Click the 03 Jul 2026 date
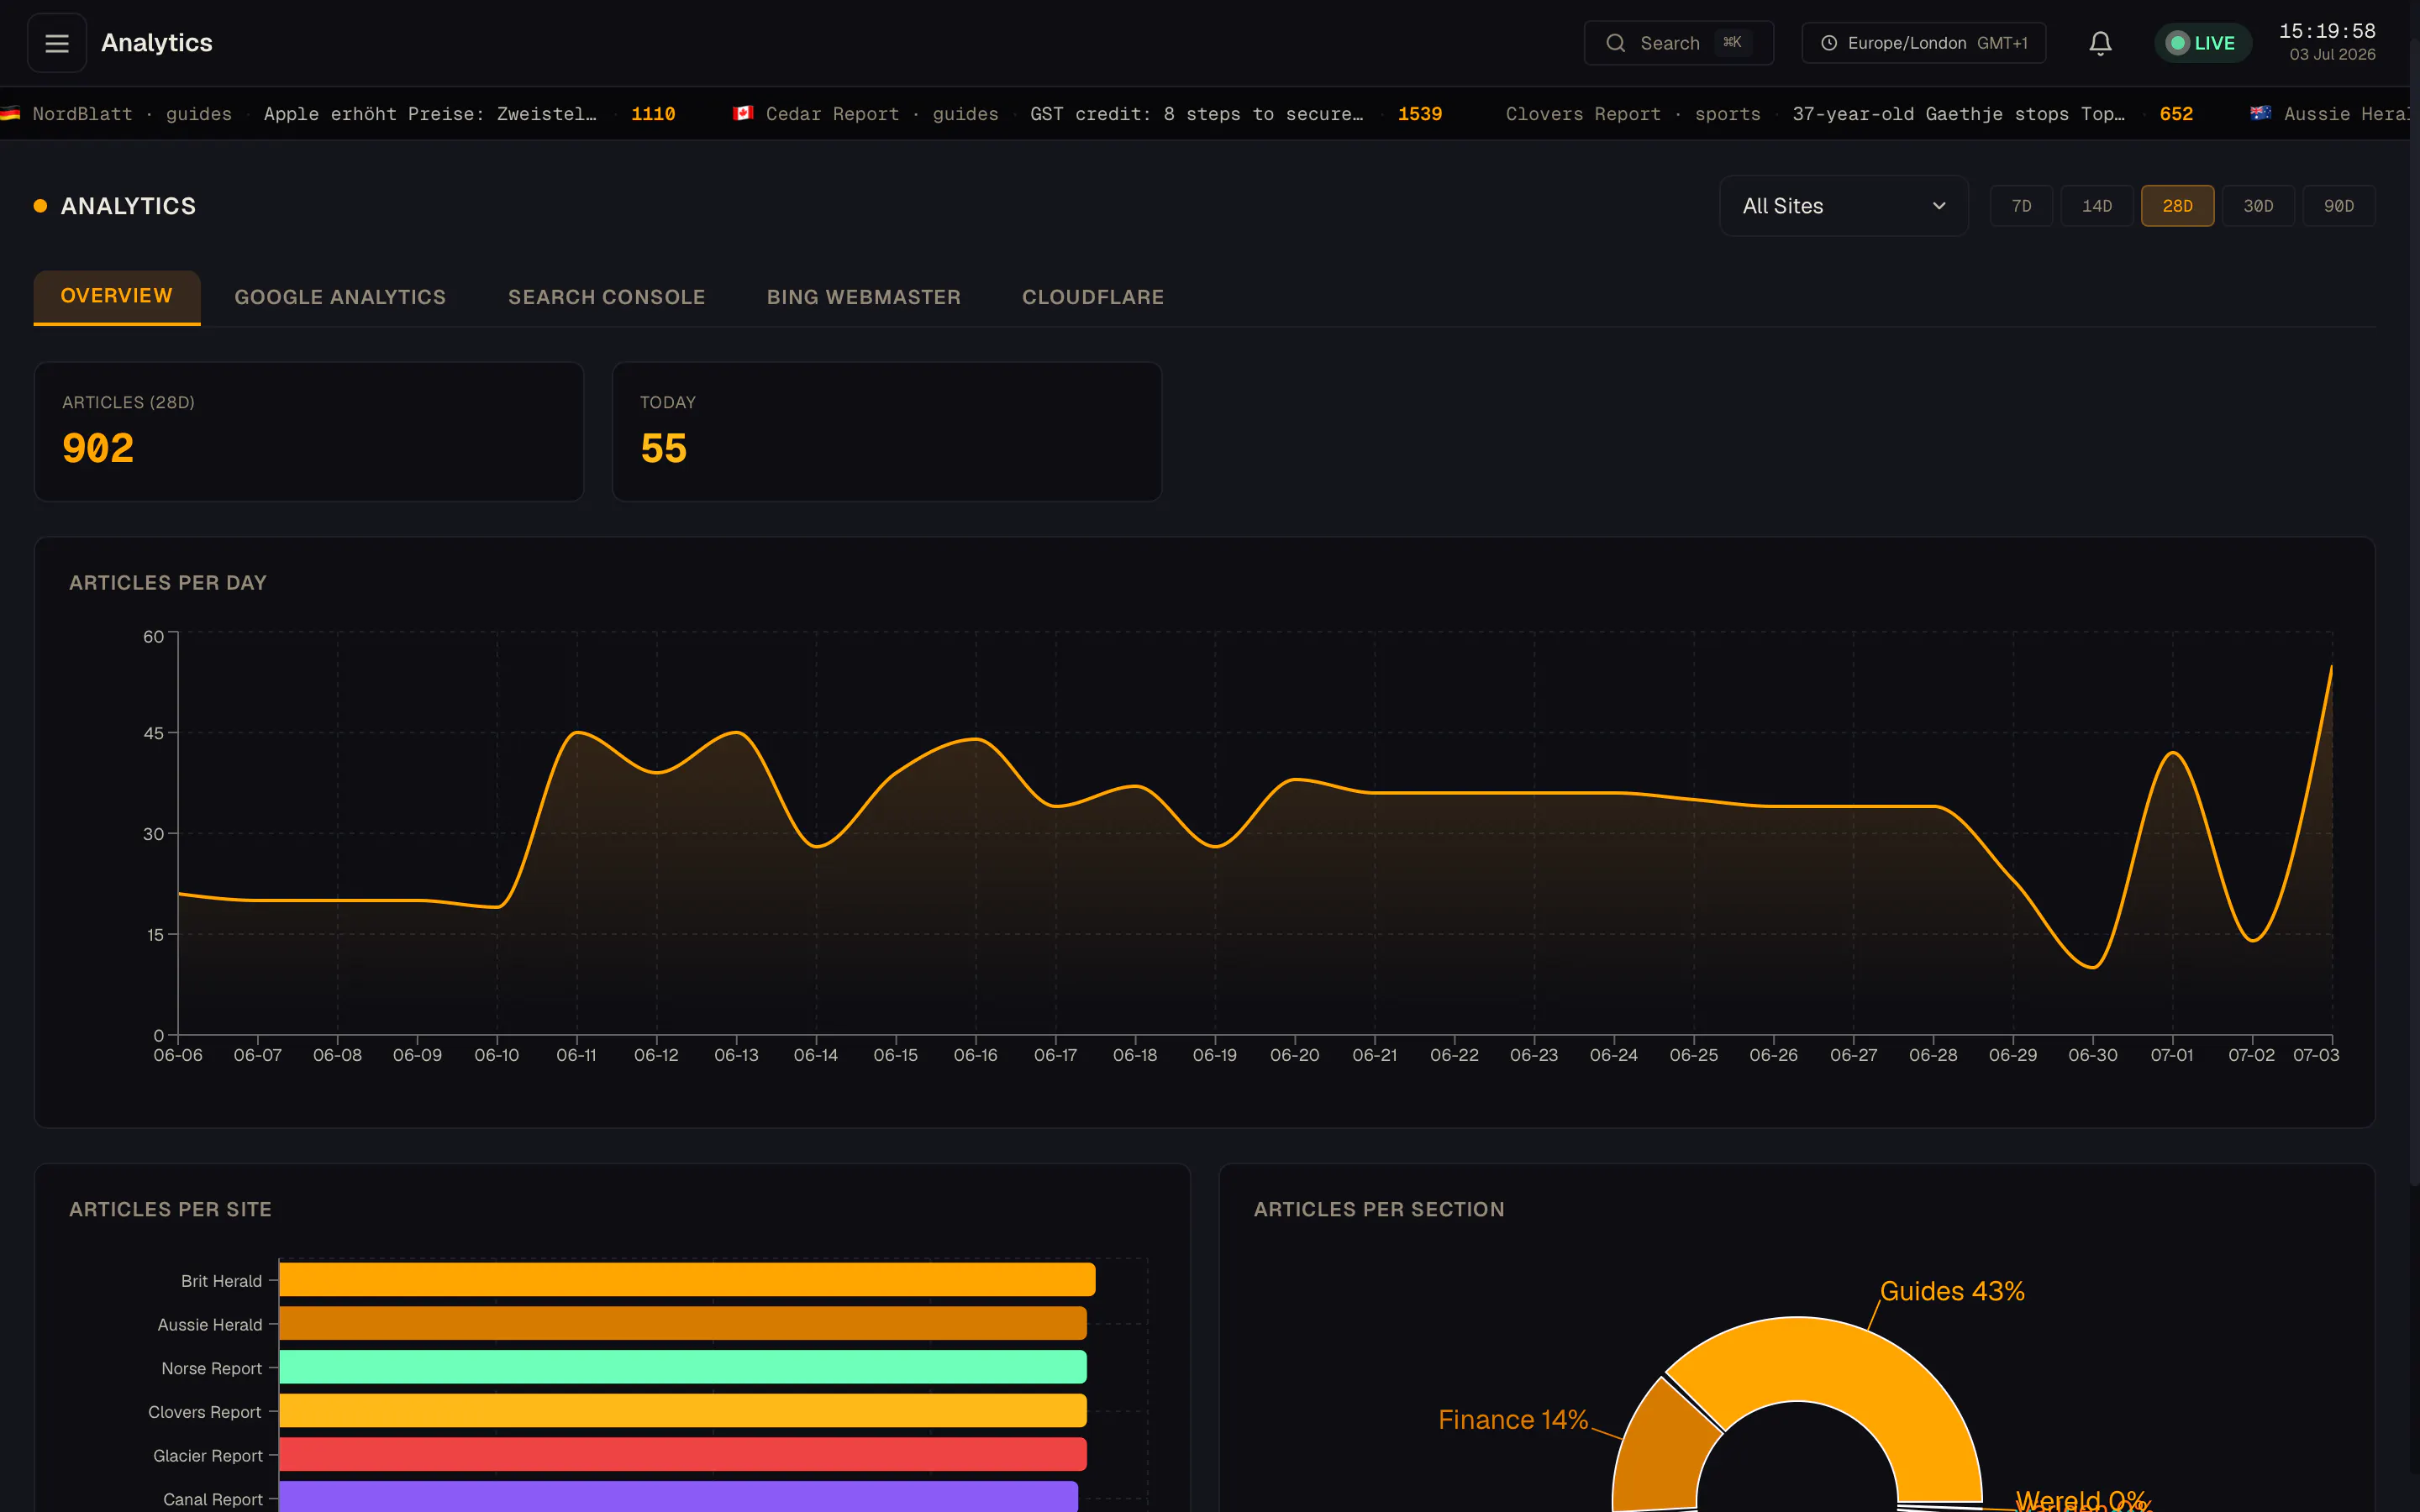 (x=2332, y=55)
